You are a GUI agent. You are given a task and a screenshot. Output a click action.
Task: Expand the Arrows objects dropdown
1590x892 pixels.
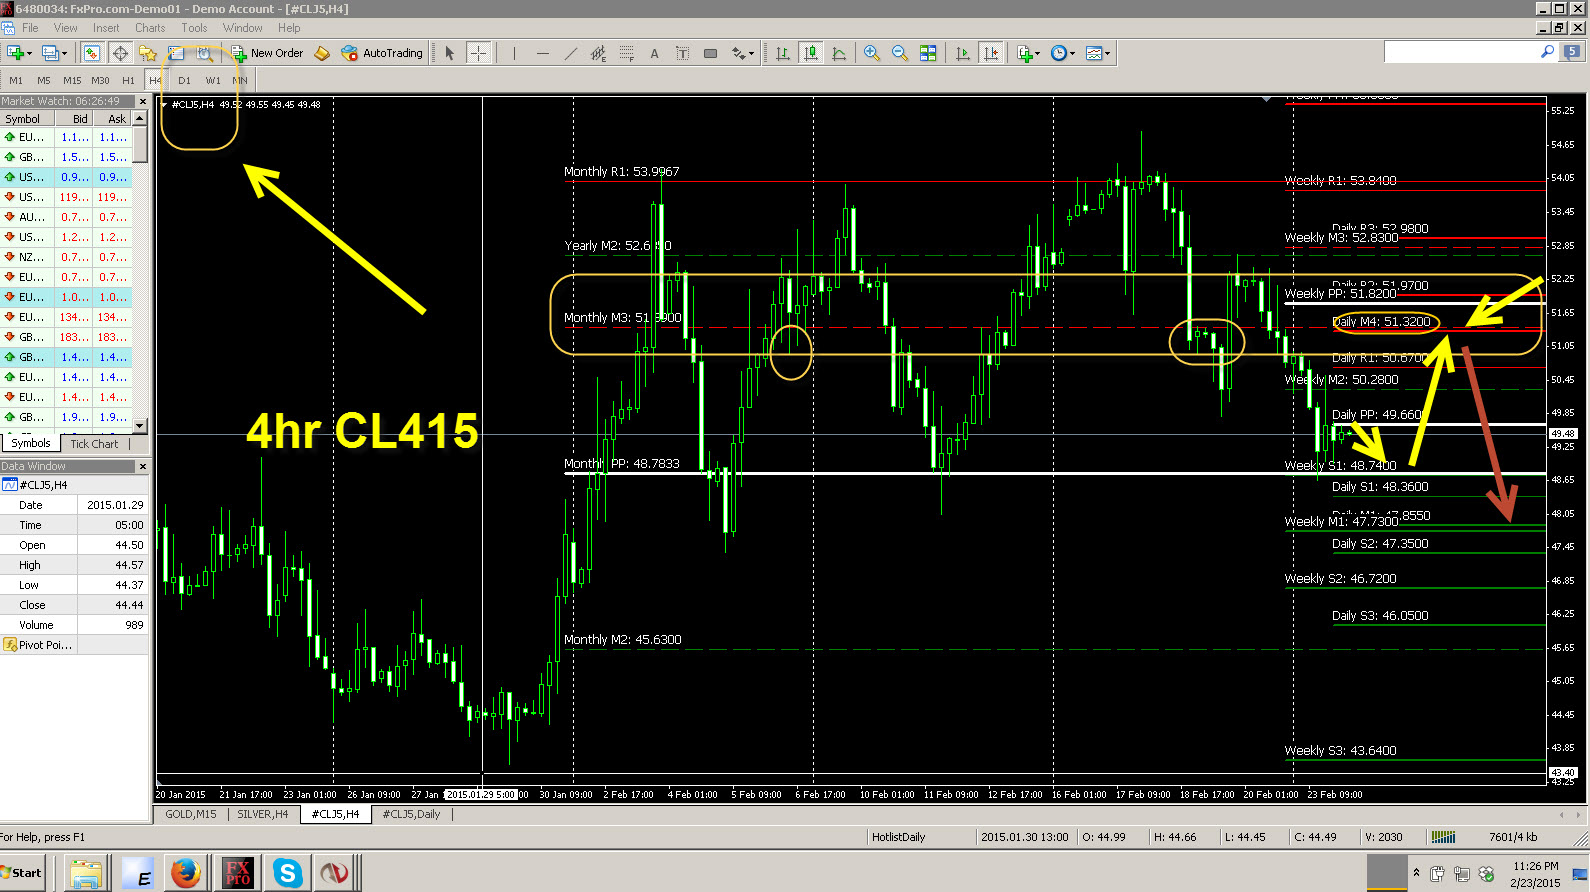[x=751, y=53]
